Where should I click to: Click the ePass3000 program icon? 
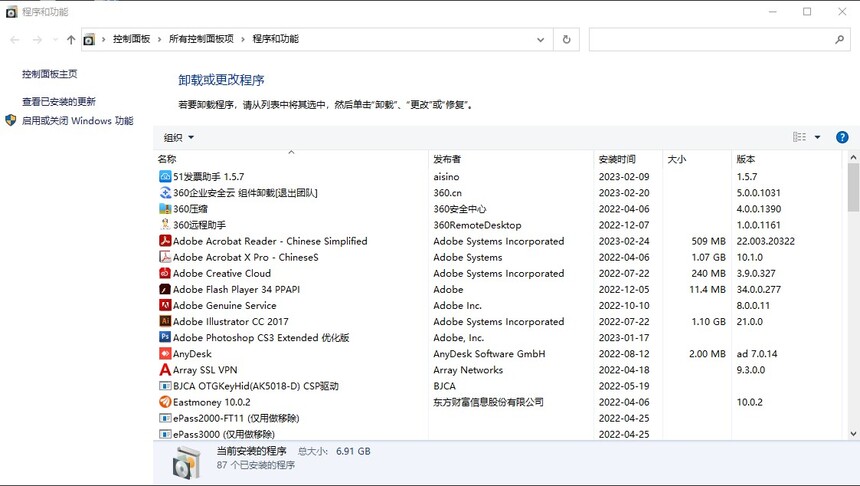[165, 434]
